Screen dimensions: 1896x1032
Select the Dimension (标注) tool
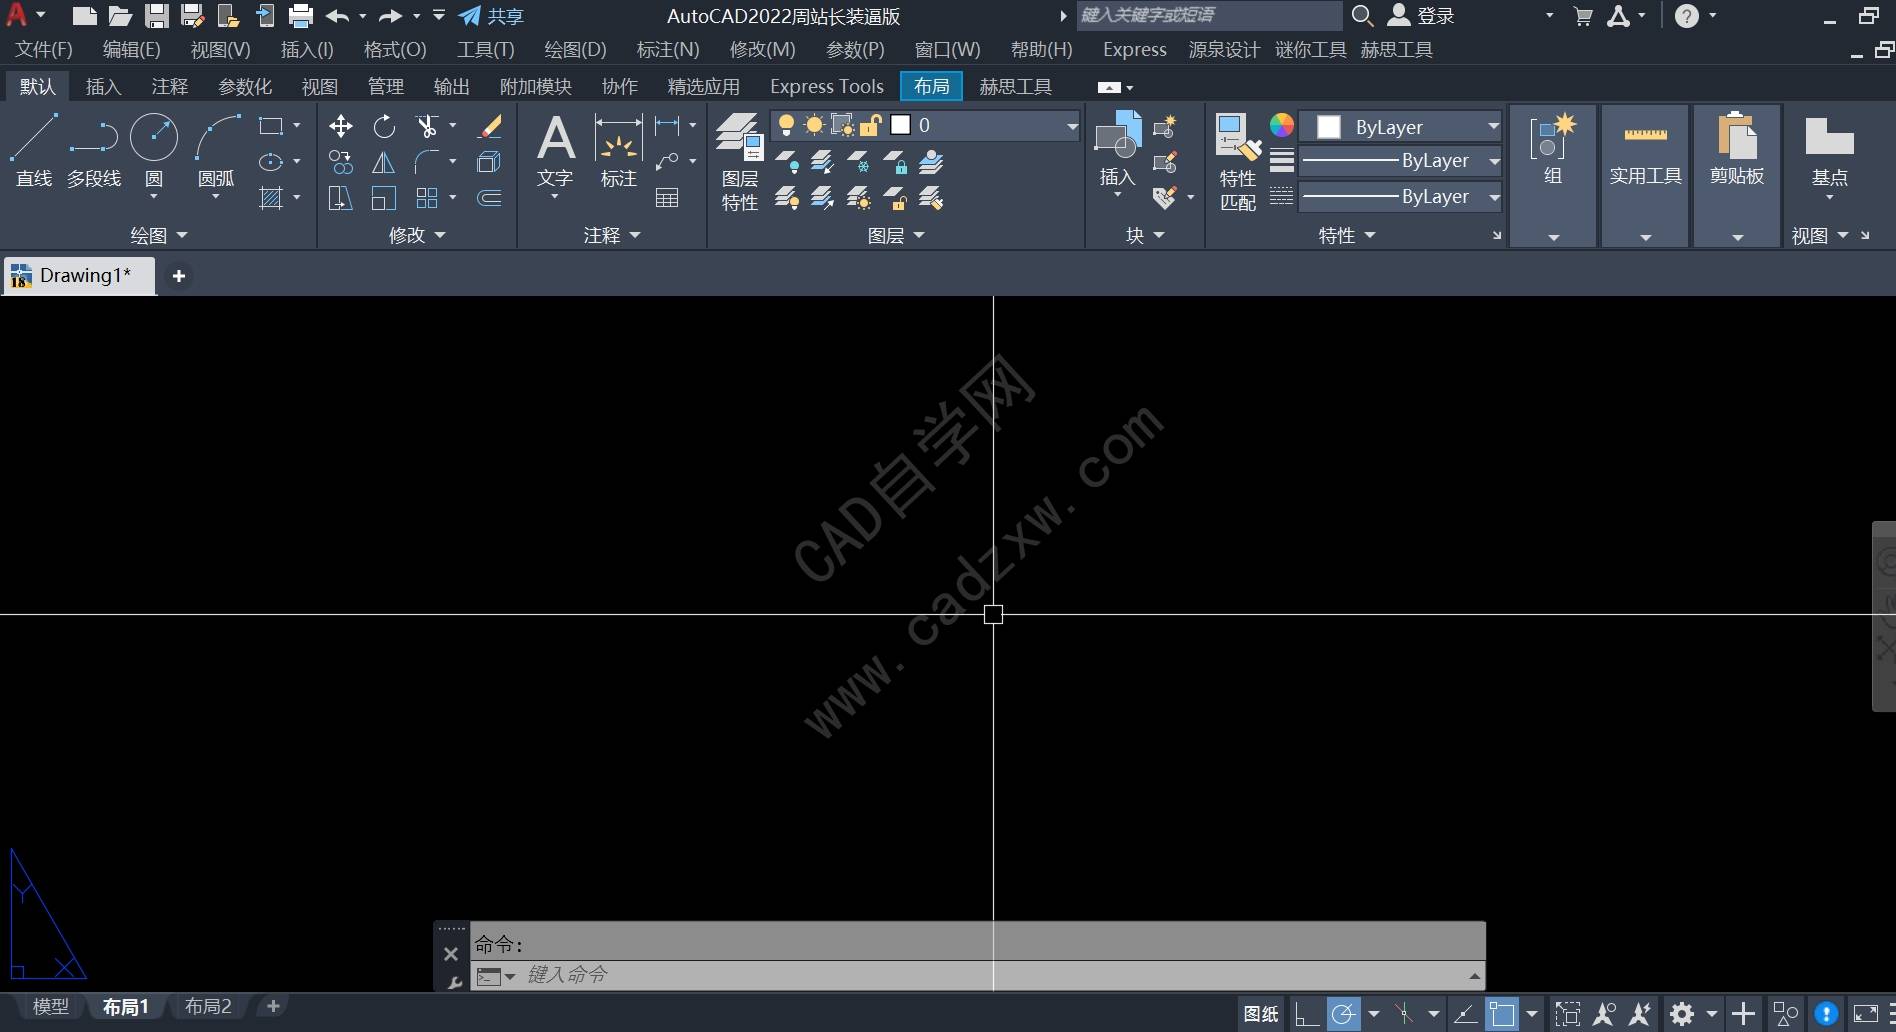[x=618, y=152]
